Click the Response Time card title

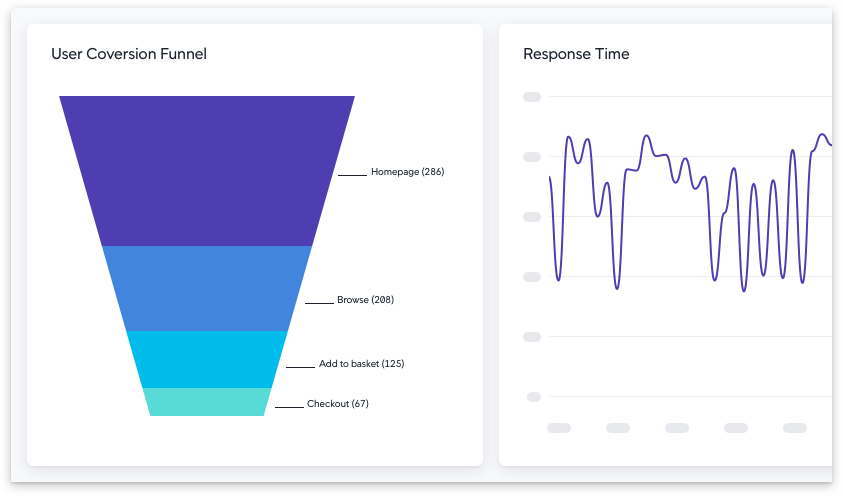[x=576, y=54]
